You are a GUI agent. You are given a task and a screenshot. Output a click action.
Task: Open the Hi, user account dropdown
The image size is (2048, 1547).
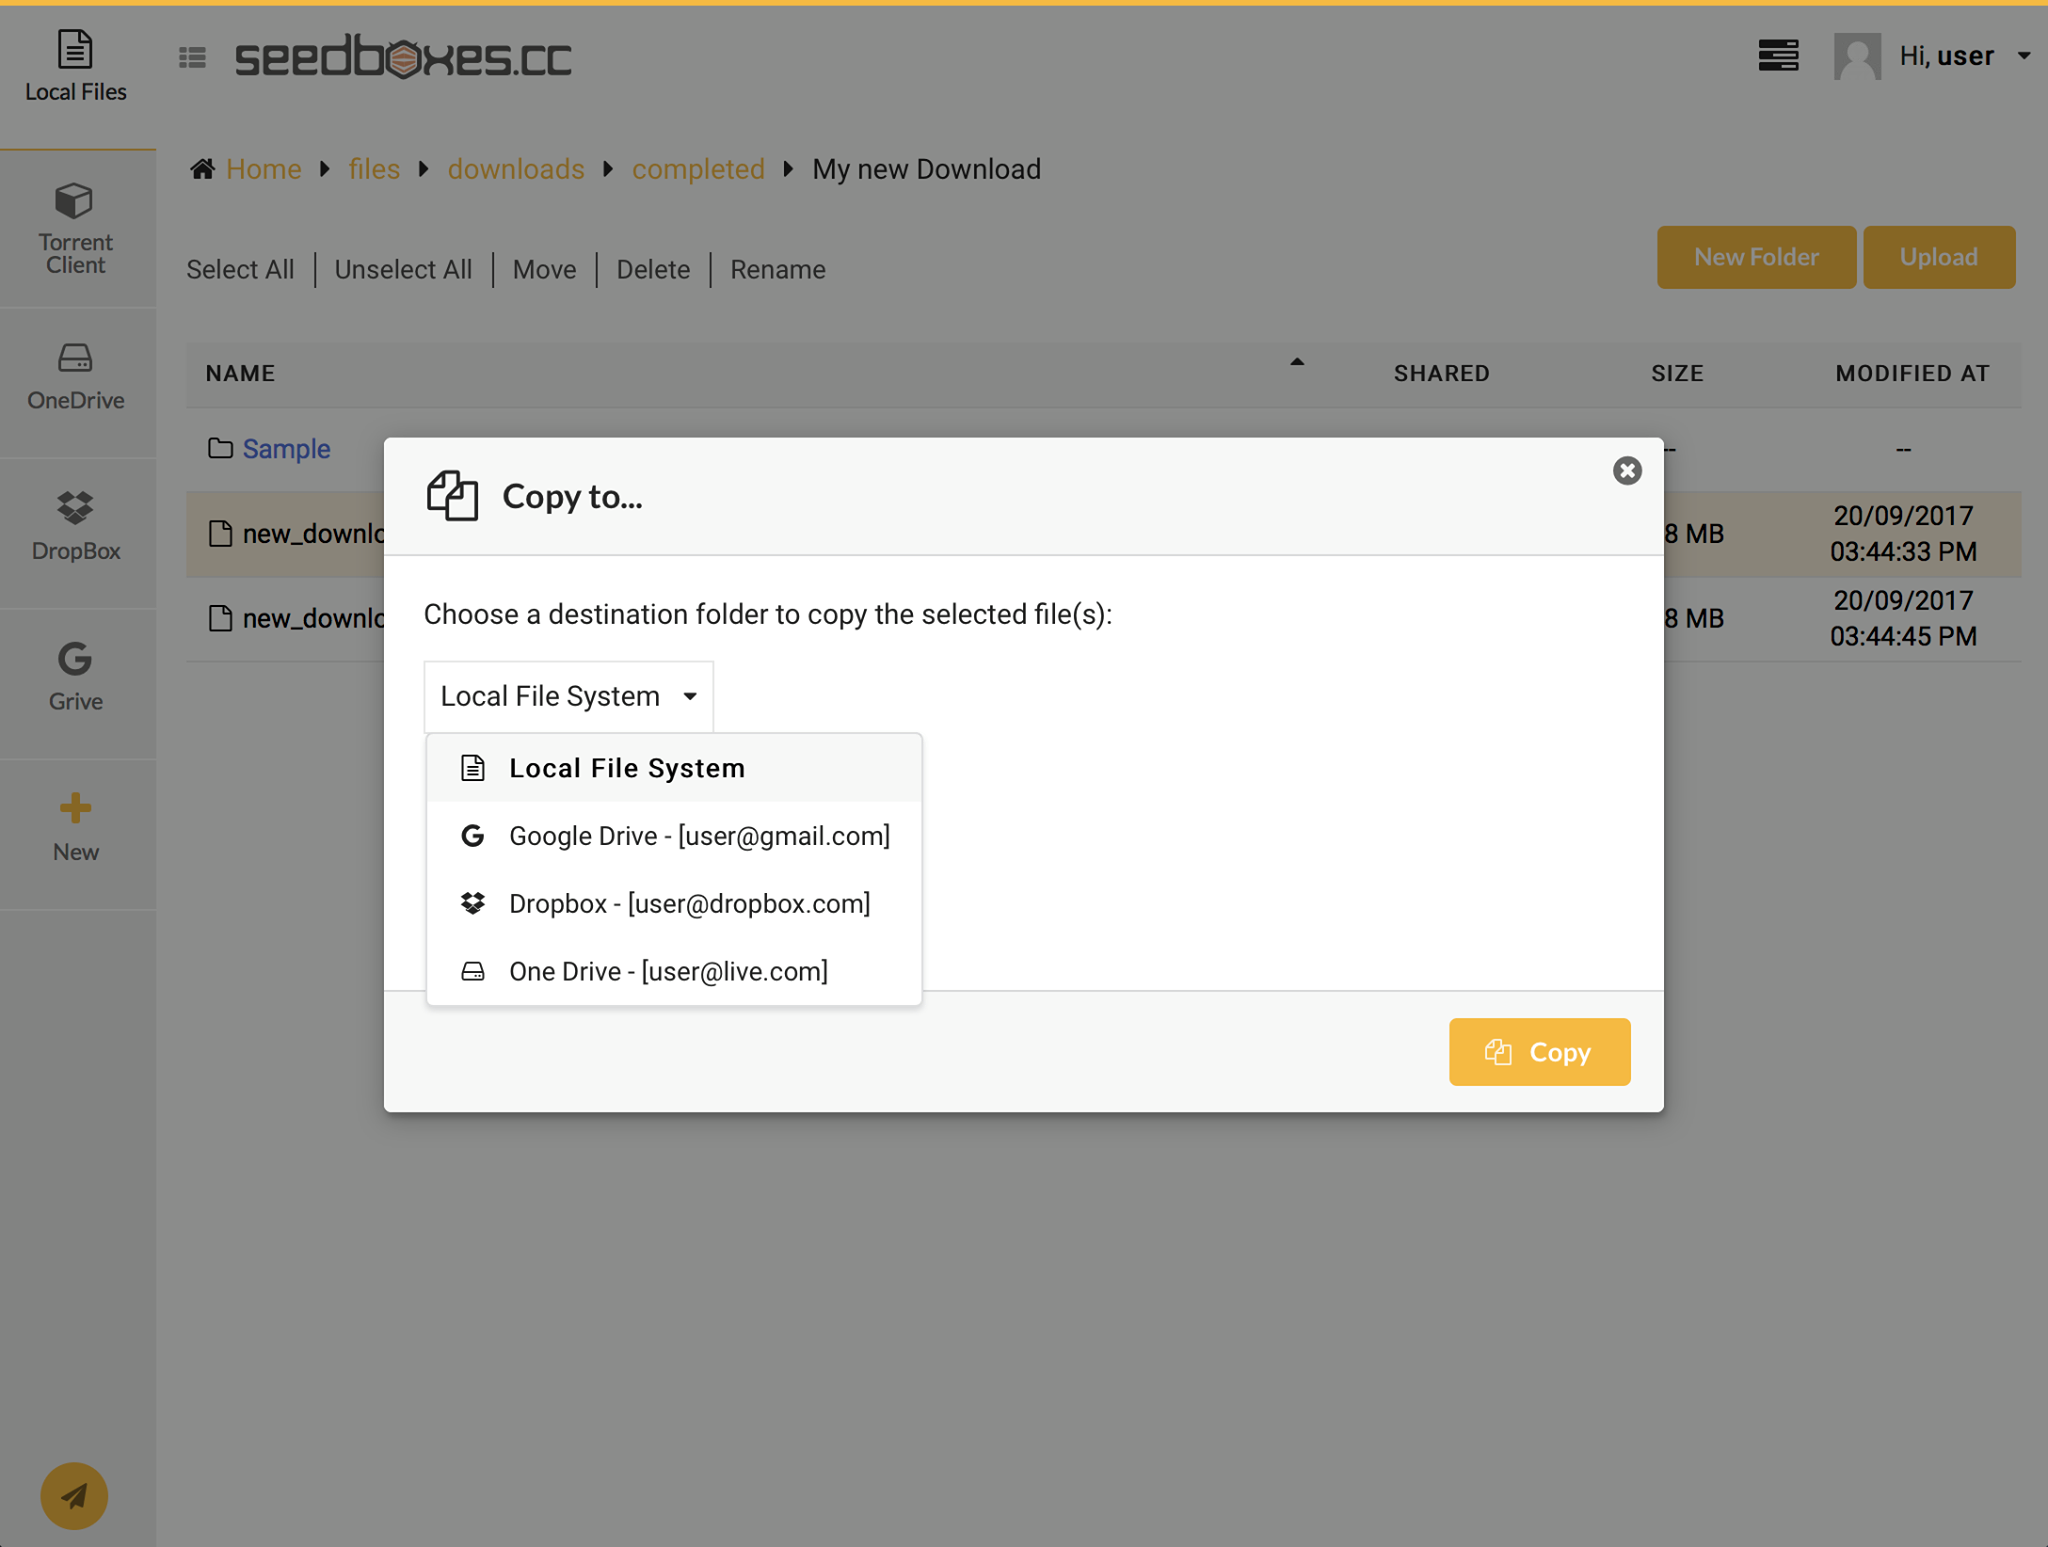(x=1964, y=56)
